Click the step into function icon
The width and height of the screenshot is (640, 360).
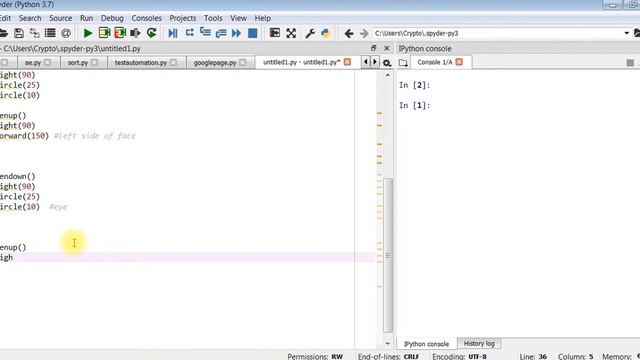point(205,33)
